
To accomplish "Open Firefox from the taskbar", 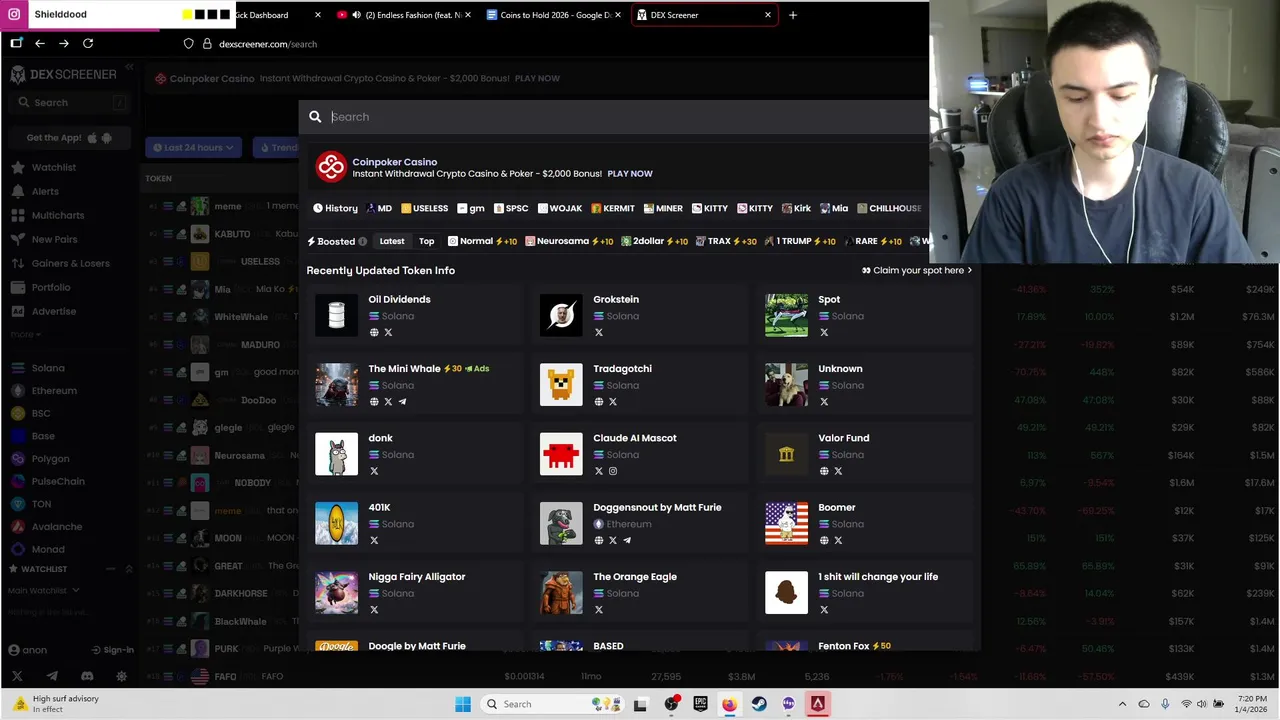I will coord(730,704).
